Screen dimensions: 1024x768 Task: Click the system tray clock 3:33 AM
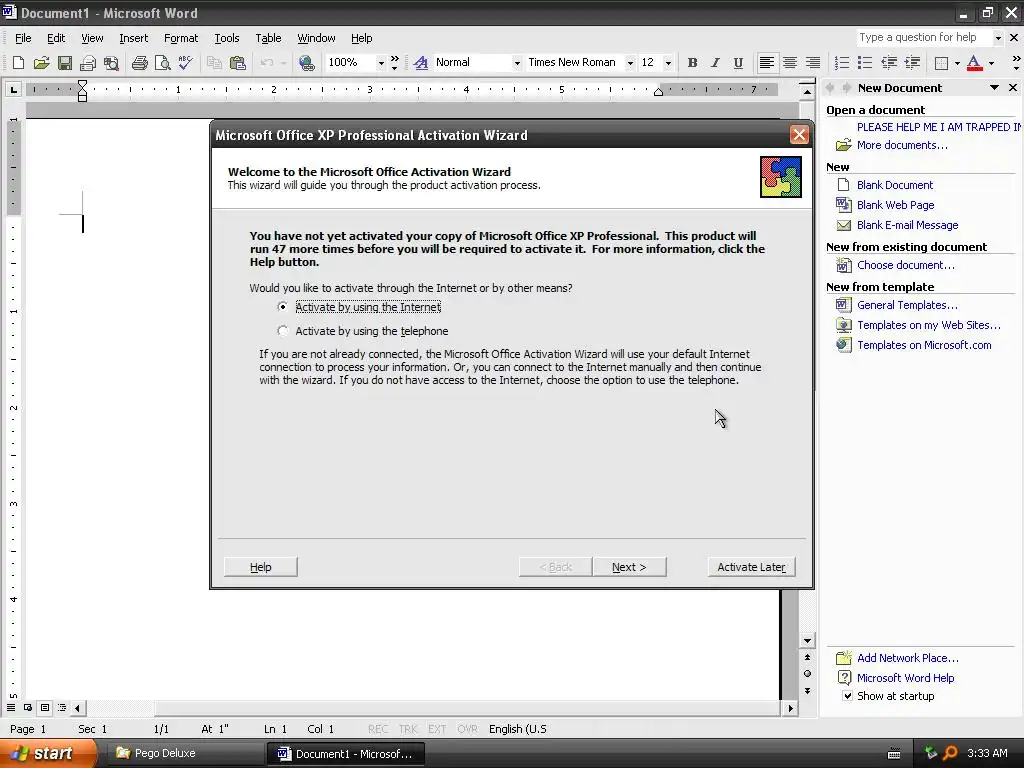[987, 753]
